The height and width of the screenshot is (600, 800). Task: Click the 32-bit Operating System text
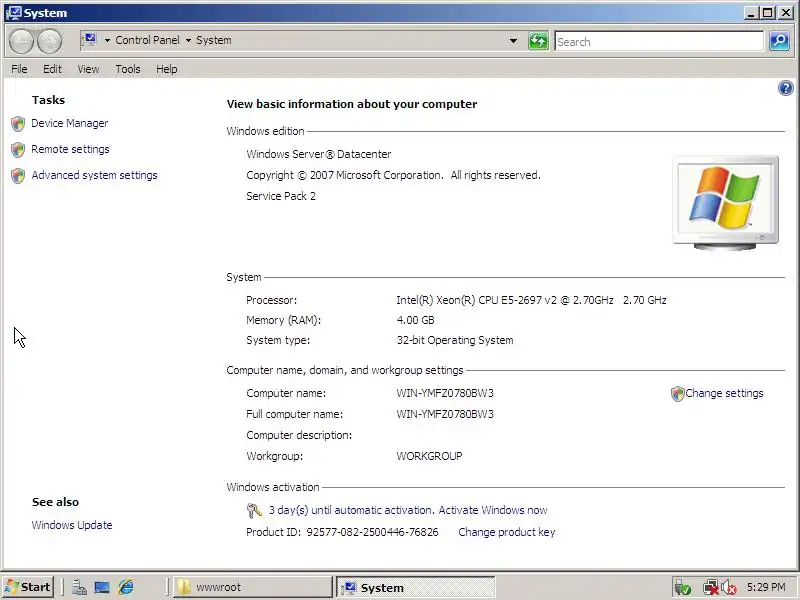[455, 340]
